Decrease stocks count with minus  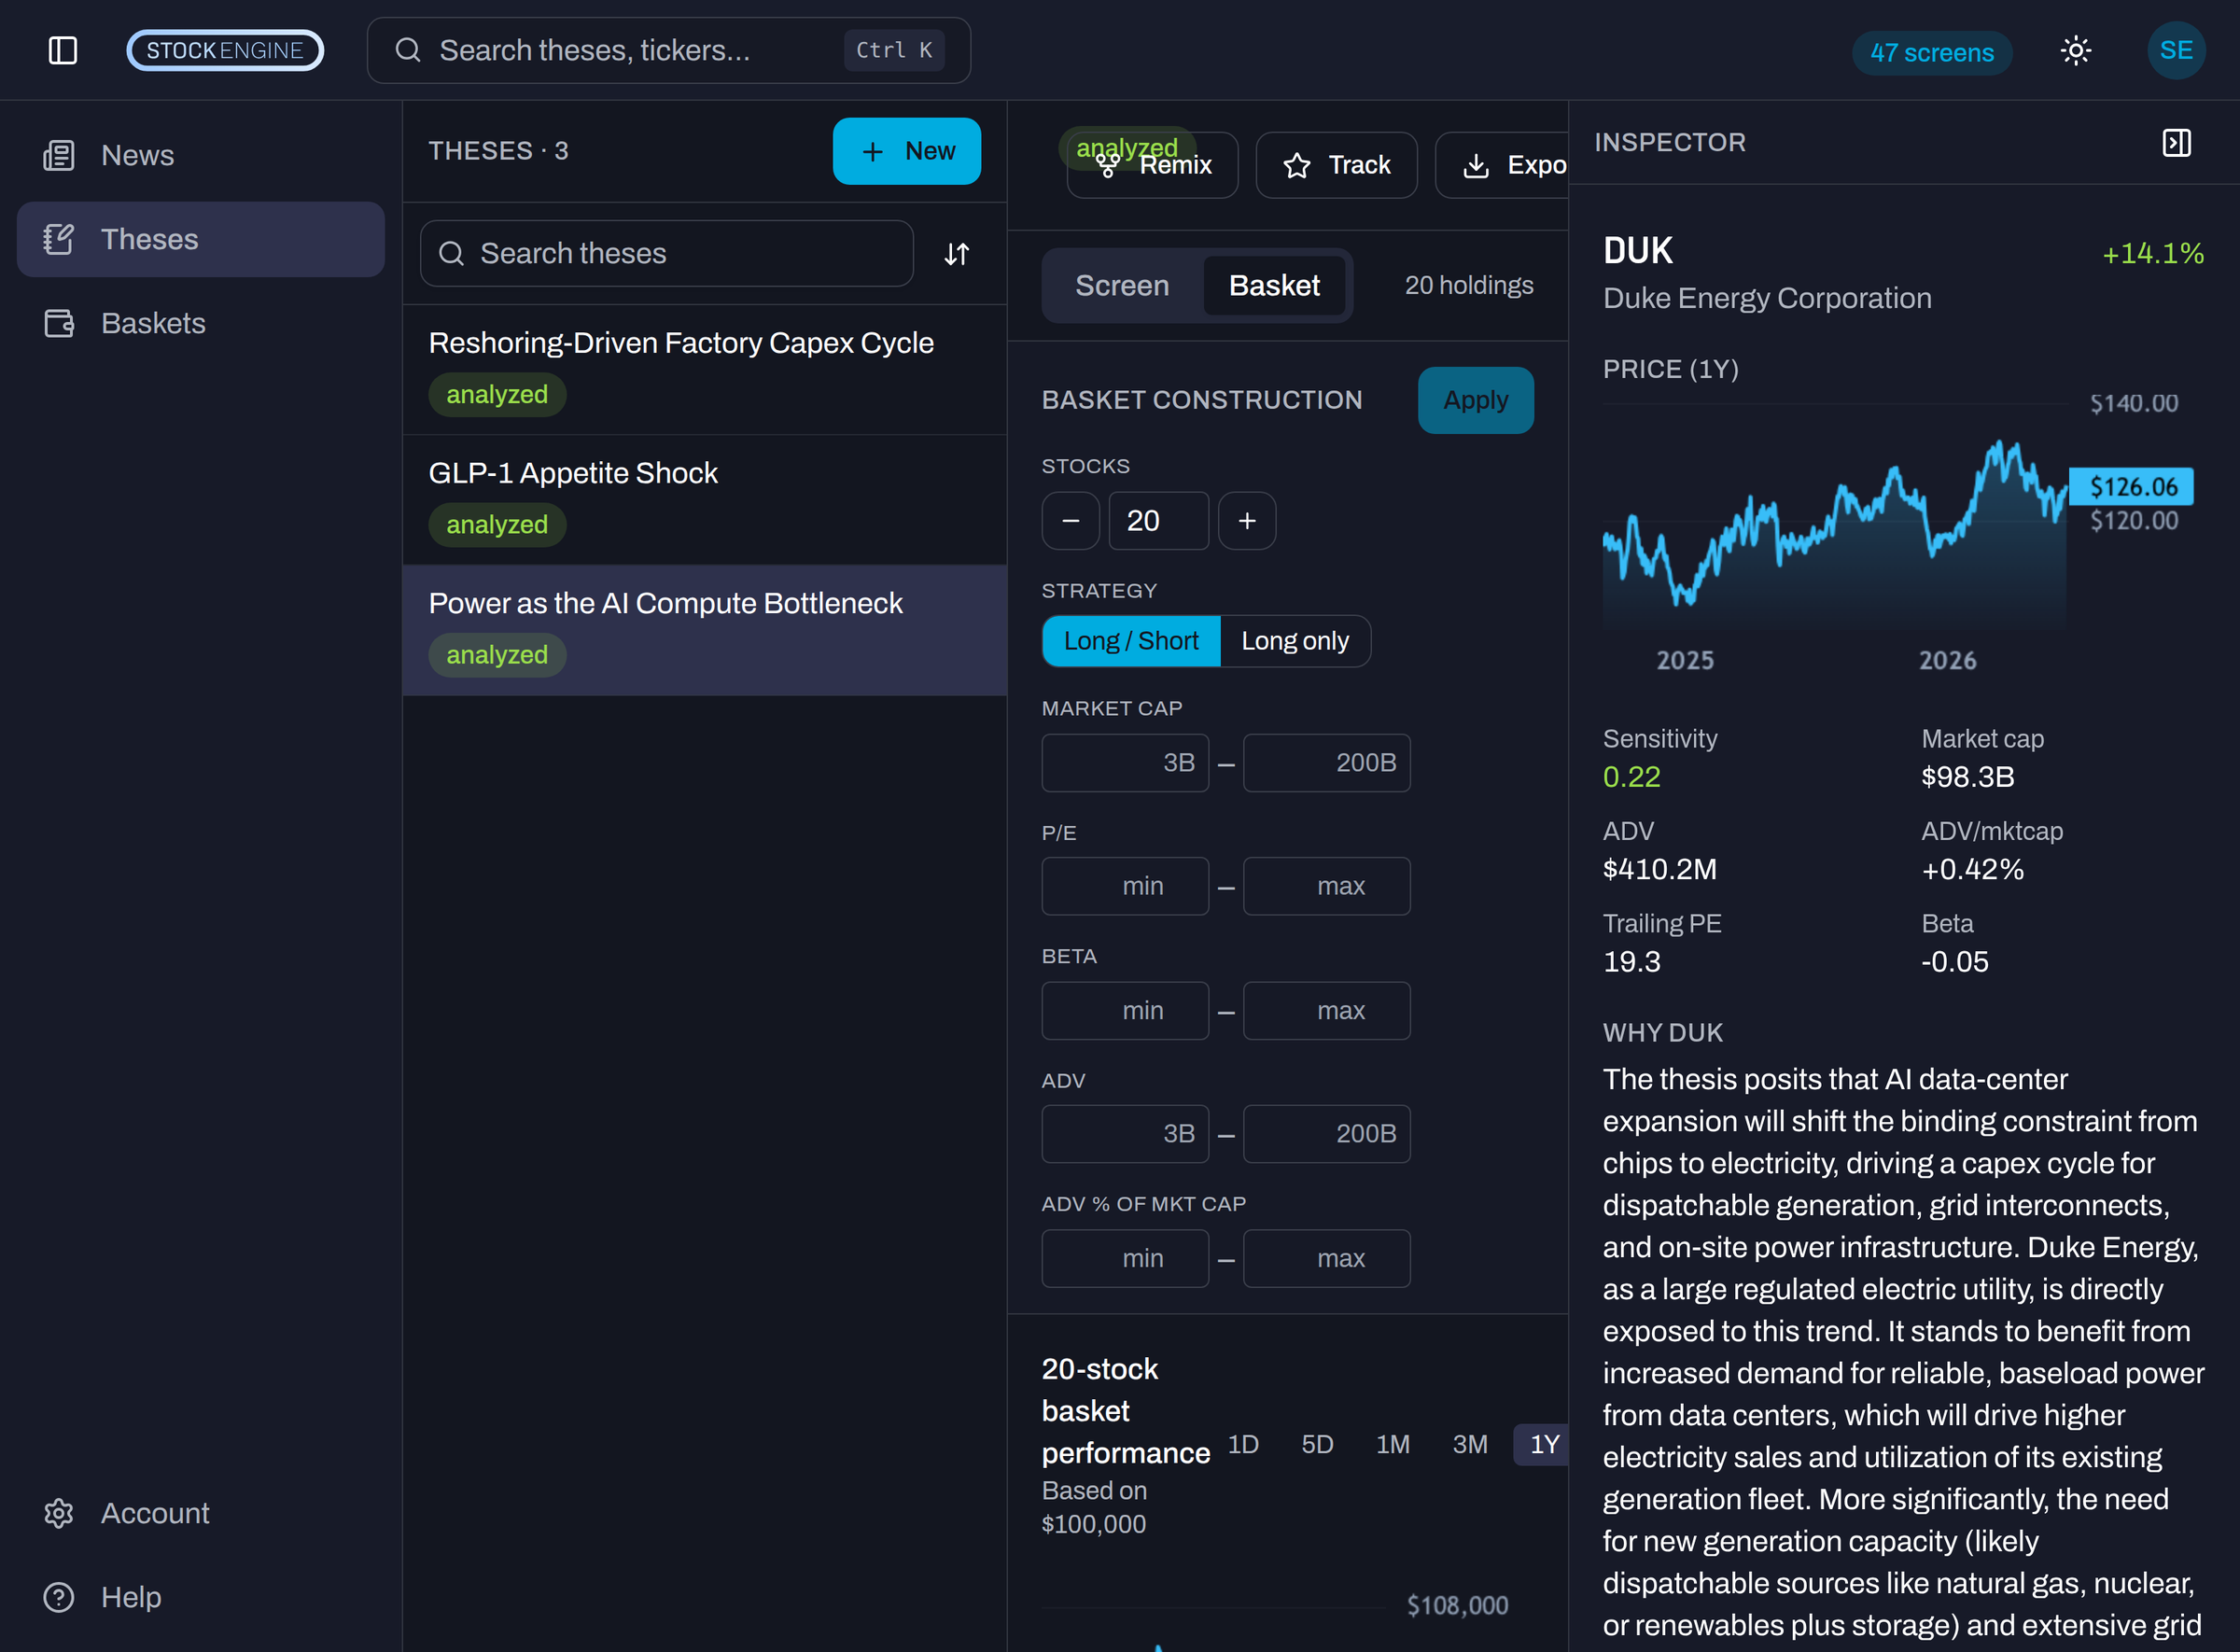pyautogui.click(x=1071, y=521)
